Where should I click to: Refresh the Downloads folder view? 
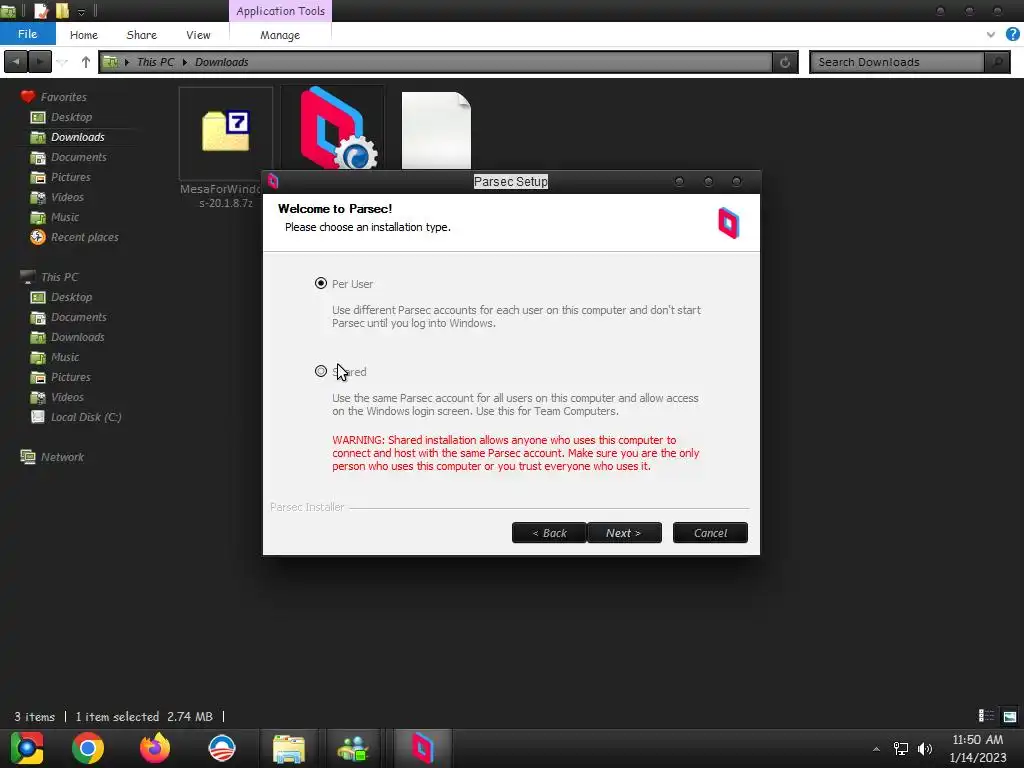[785, 62]
